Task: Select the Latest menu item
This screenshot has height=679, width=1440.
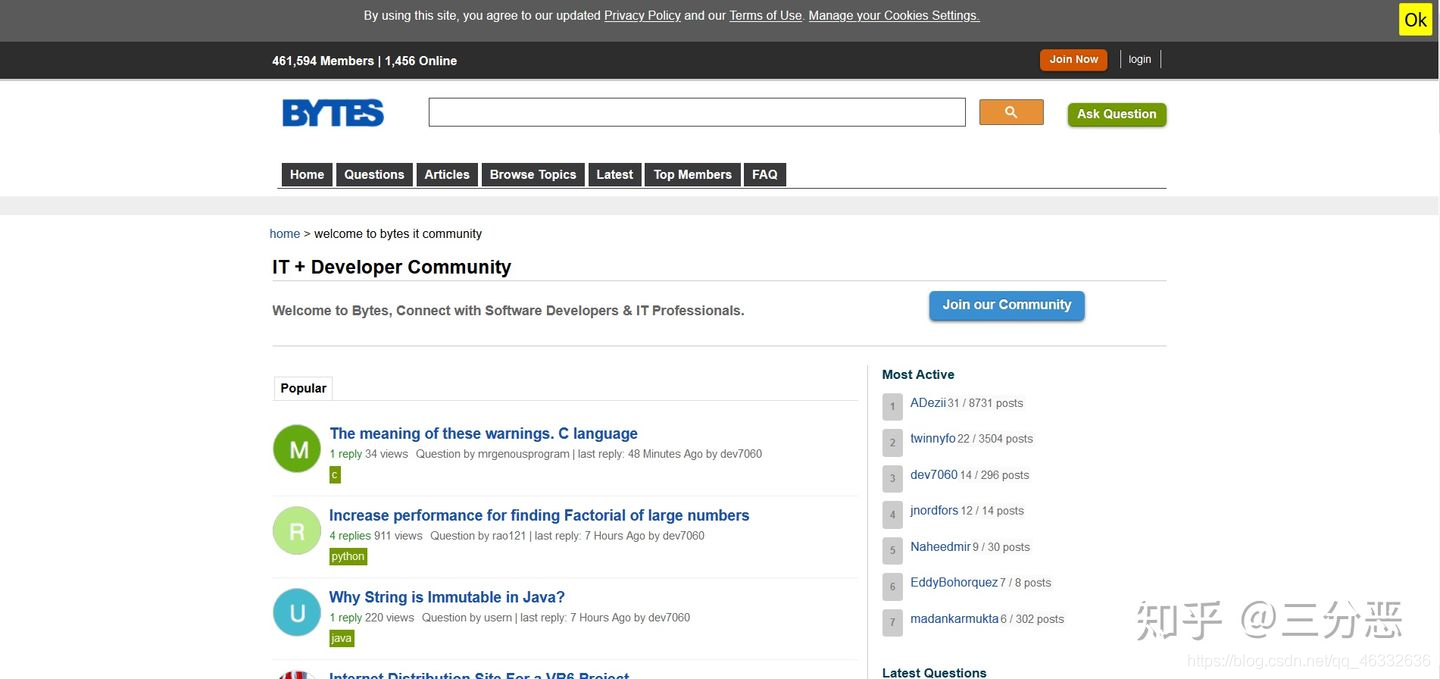Action: point(615,175)
